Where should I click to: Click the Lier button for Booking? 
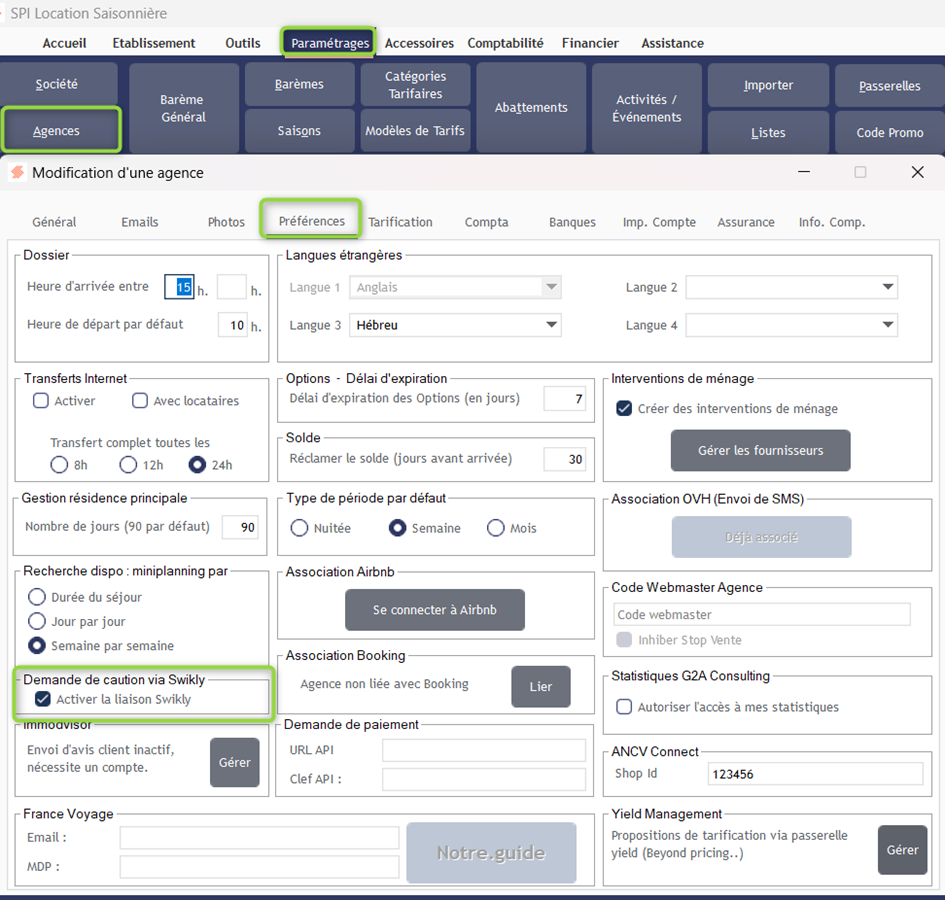540,686
